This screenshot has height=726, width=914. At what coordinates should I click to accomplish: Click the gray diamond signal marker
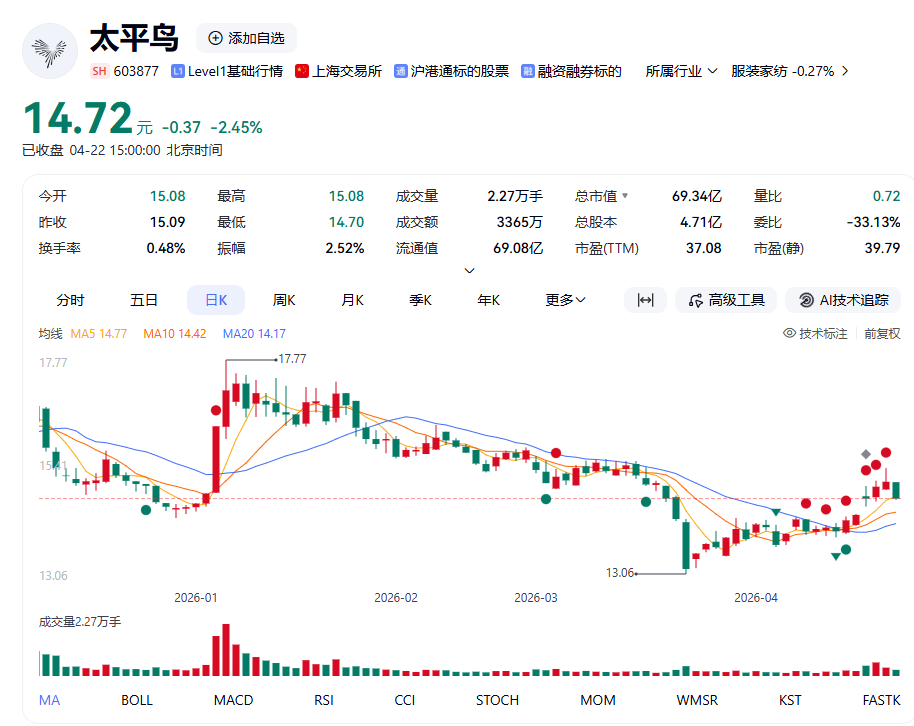[x=866, y=454]
